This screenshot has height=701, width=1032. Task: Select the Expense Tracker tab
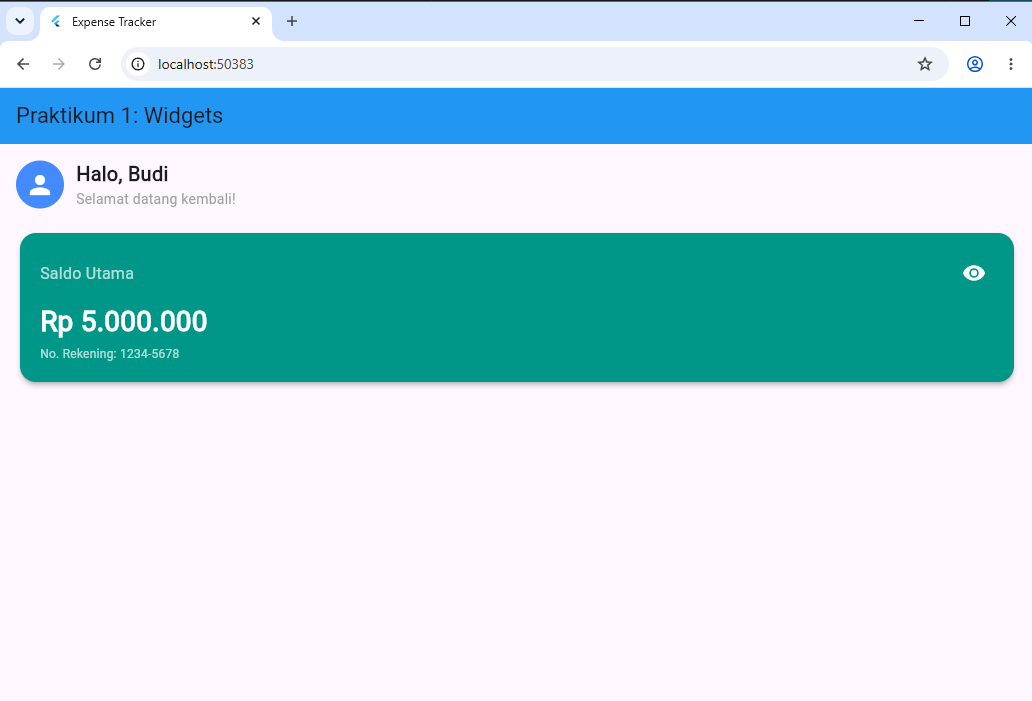pyautogui.click(x=156, y=22)
